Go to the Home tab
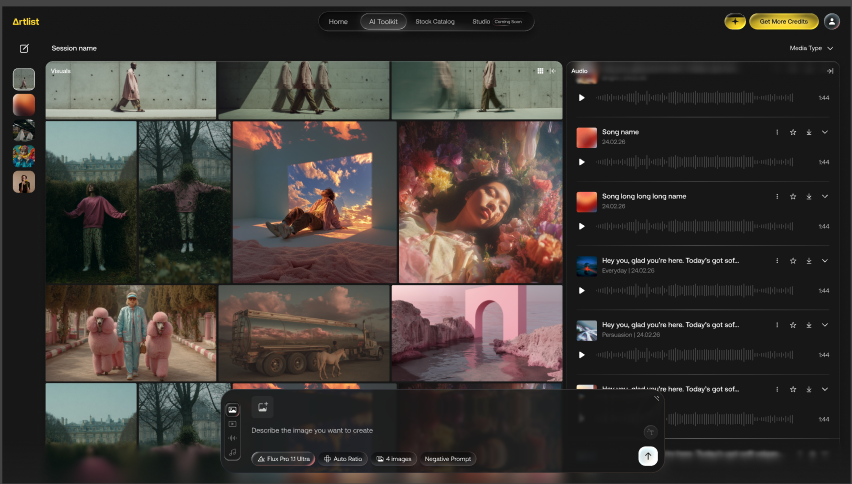This screenshot has width=852, height=484. pyautogui.click(x=338, y=21)
